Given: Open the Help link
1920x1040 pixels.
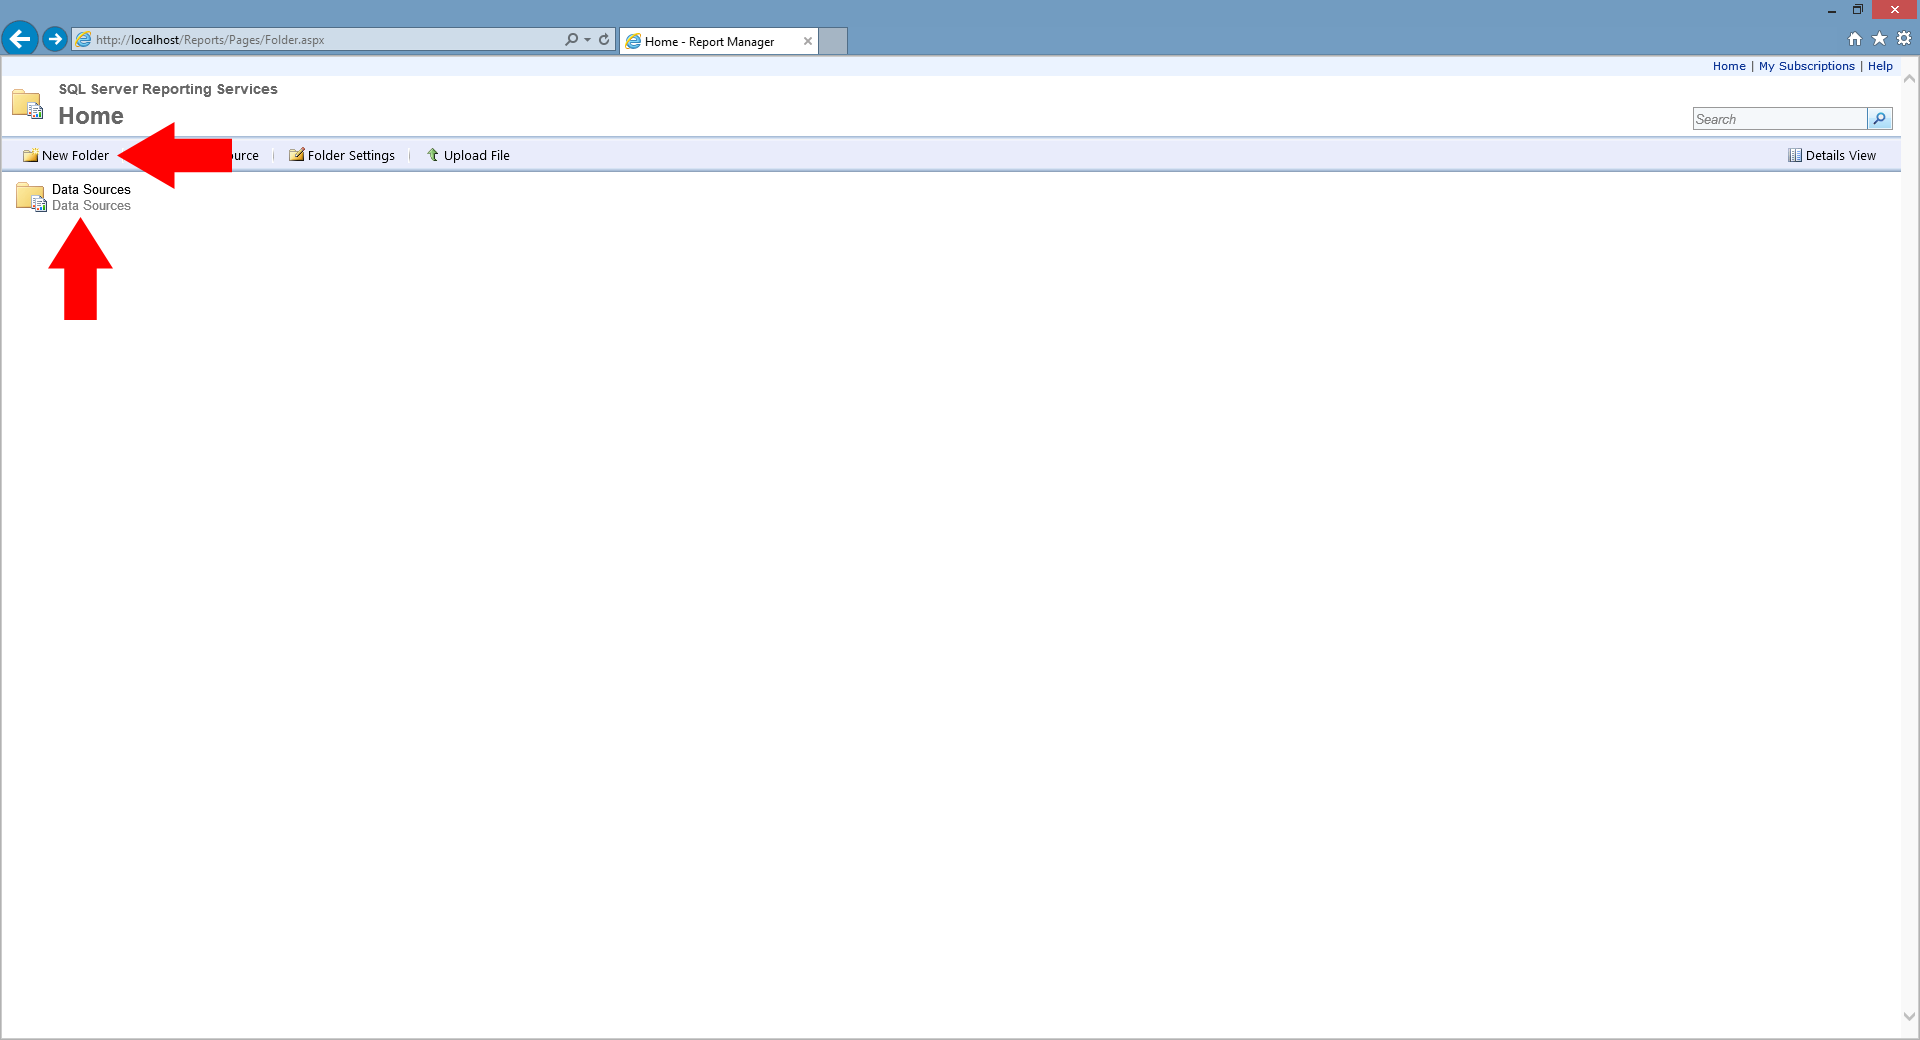Looking at the screenshot, I should point(1880,66).
